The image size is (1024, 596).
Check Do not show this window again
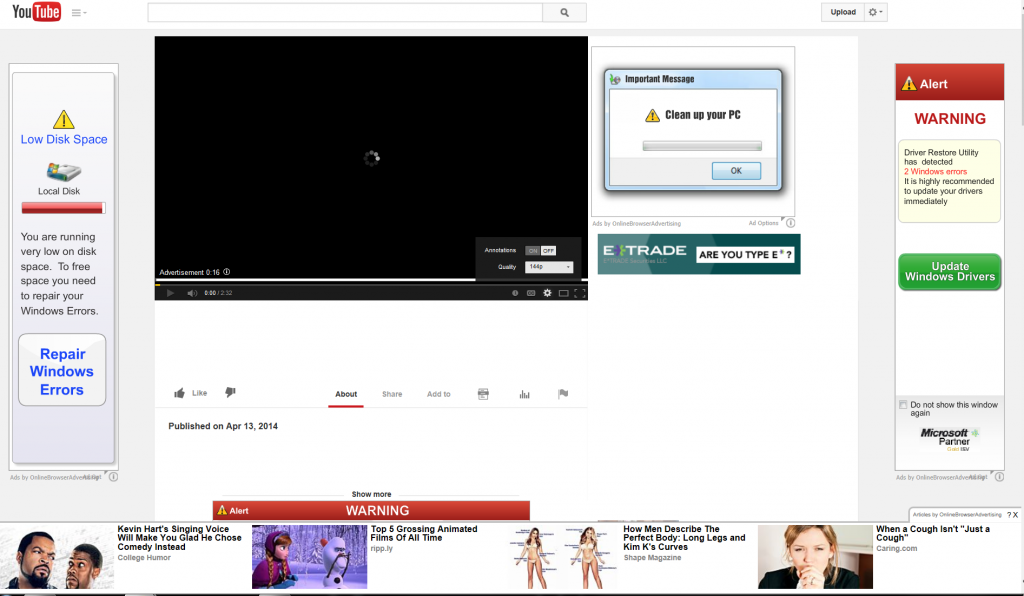903,405
